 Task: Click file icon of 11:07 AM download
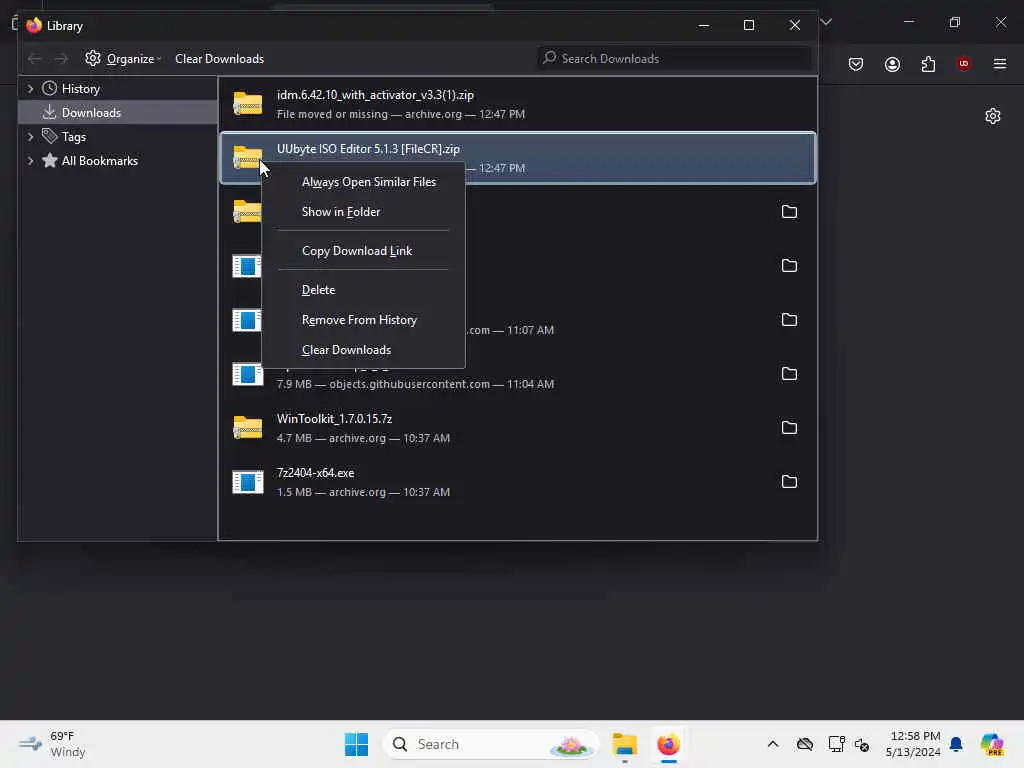click(x=248, y=320)
